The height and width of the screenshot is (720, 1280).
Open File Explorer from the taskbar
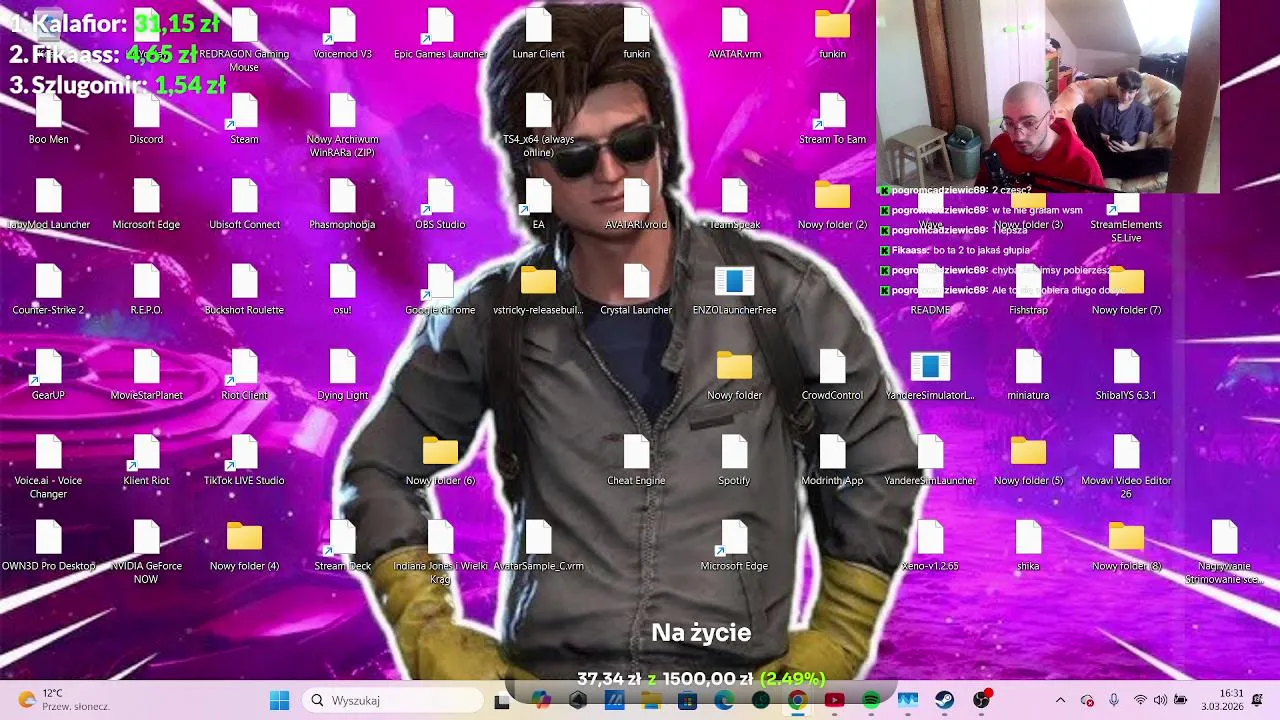click(x=651, y=700)
